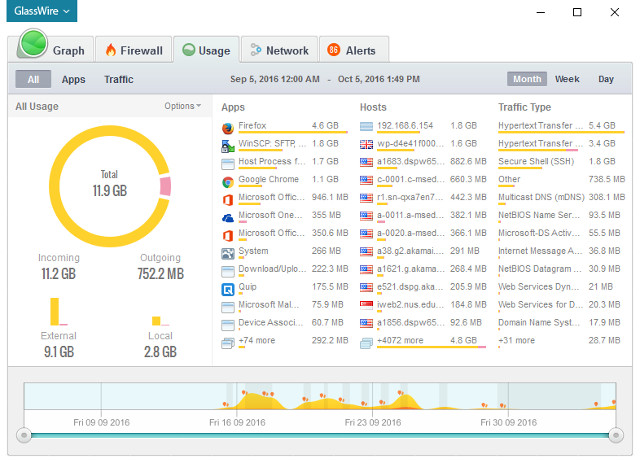
Task: Set time range to Month
Action: pyautogui.click(x=527, y=79)
